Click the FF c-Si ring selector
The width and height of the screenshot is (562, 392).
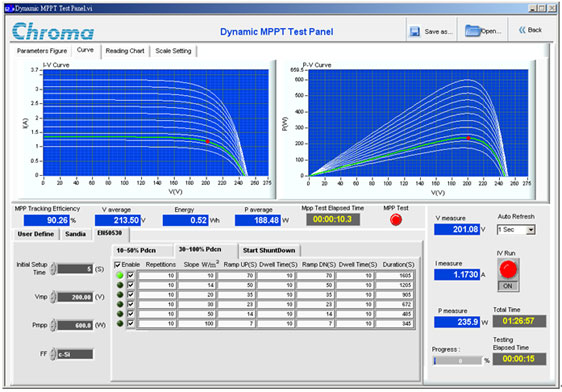point(75,354)
